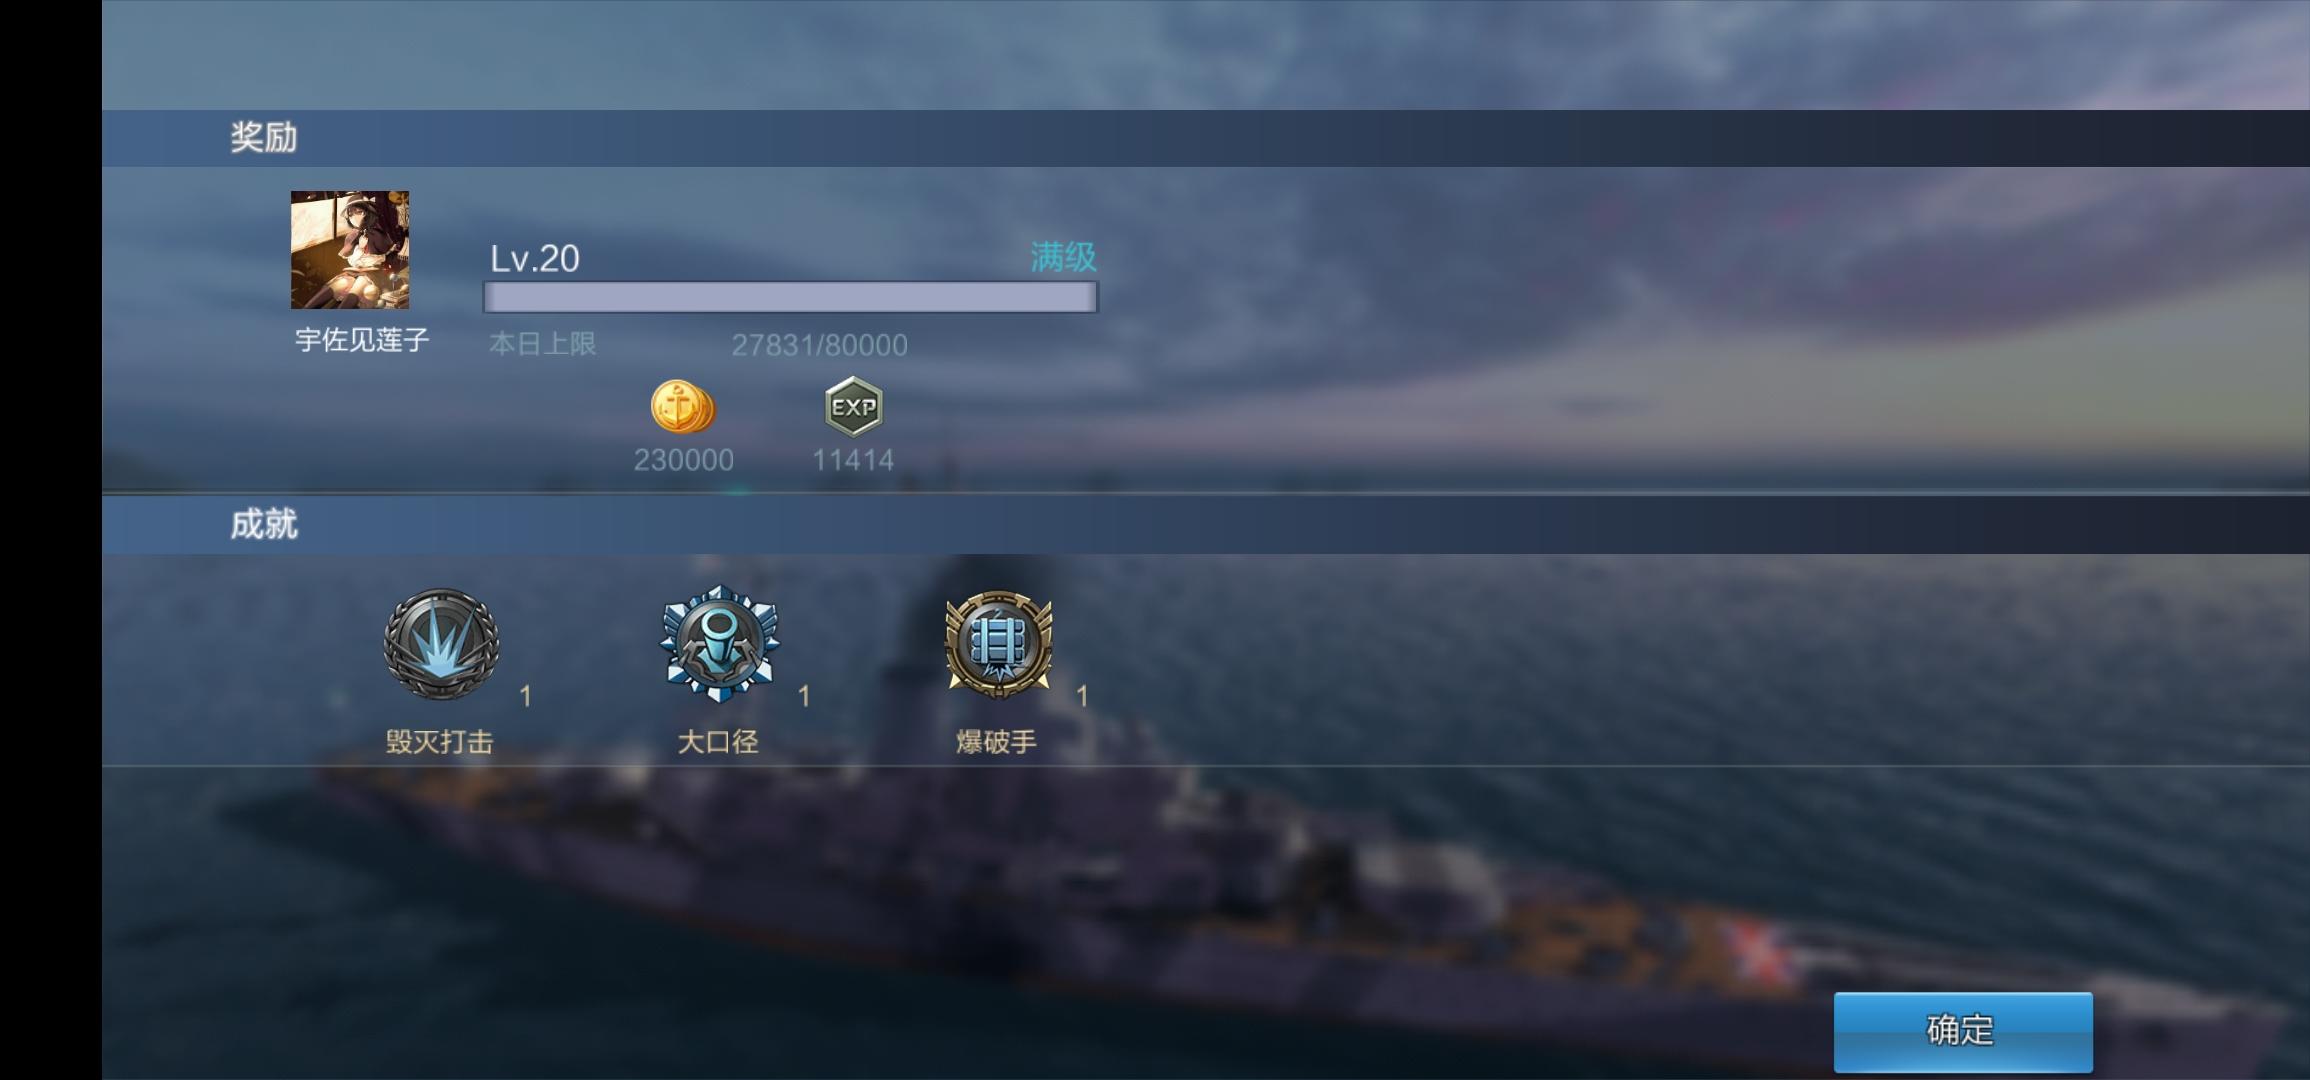Select the 爆破手 achievement badge icon
2310x1080 pixels.
pos(997,643)
